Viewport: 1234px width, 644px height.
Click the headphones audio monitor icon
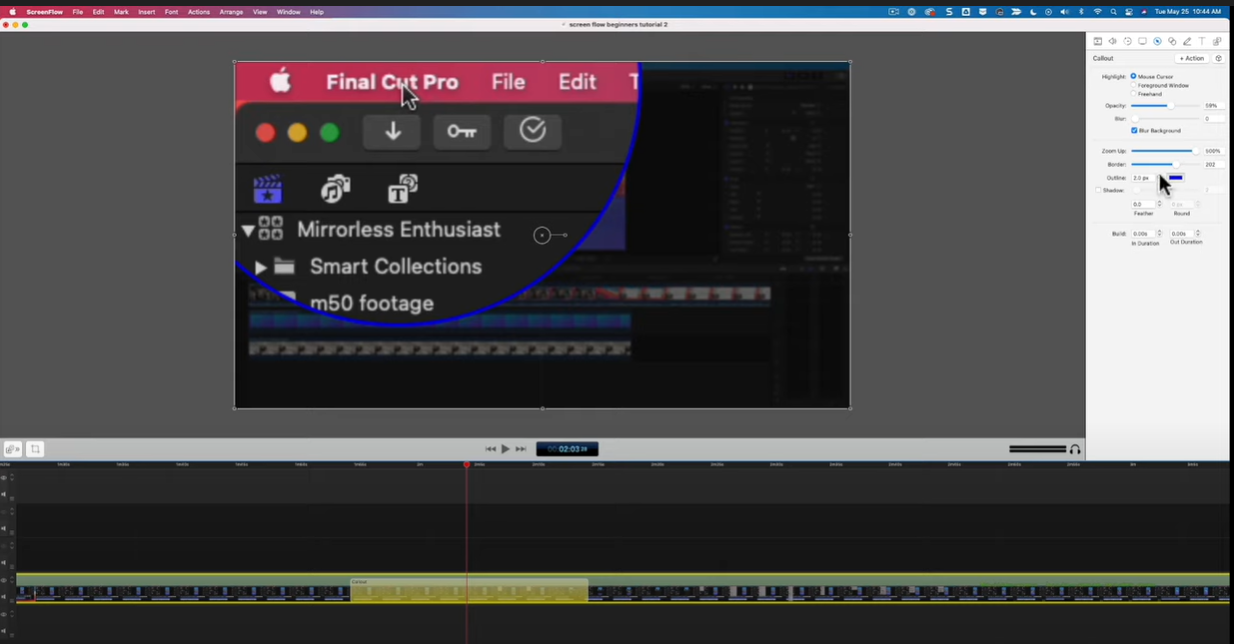1075,450
